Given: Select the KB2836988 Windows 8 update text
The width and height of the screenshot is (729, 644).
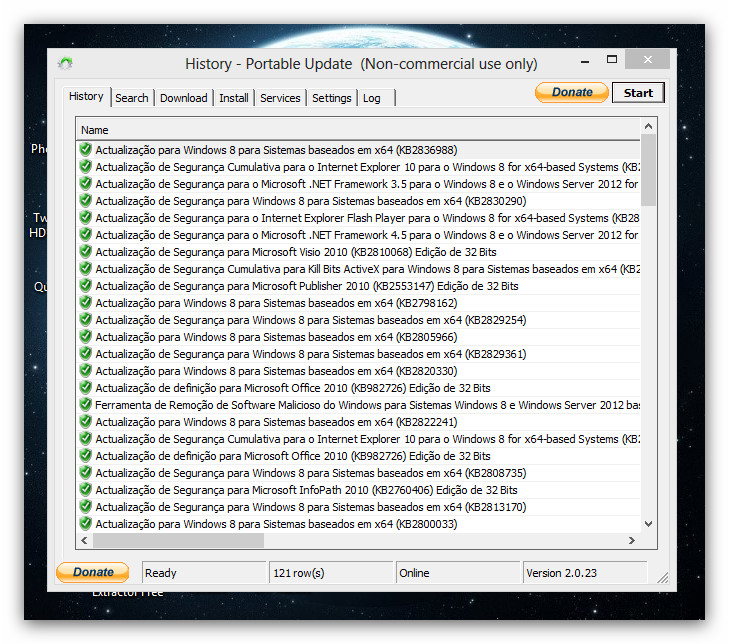Looking at the screenshot, I should pos(276,150).
